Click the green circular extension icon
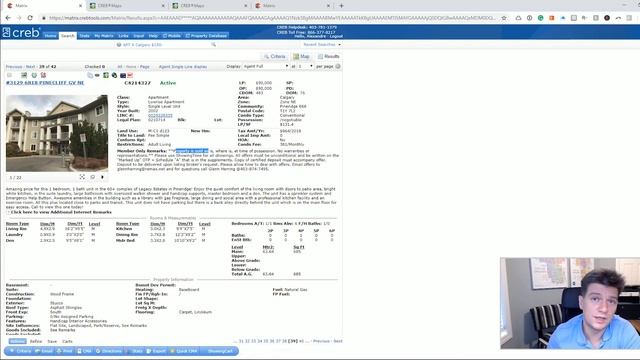 (x=540, y=18)
